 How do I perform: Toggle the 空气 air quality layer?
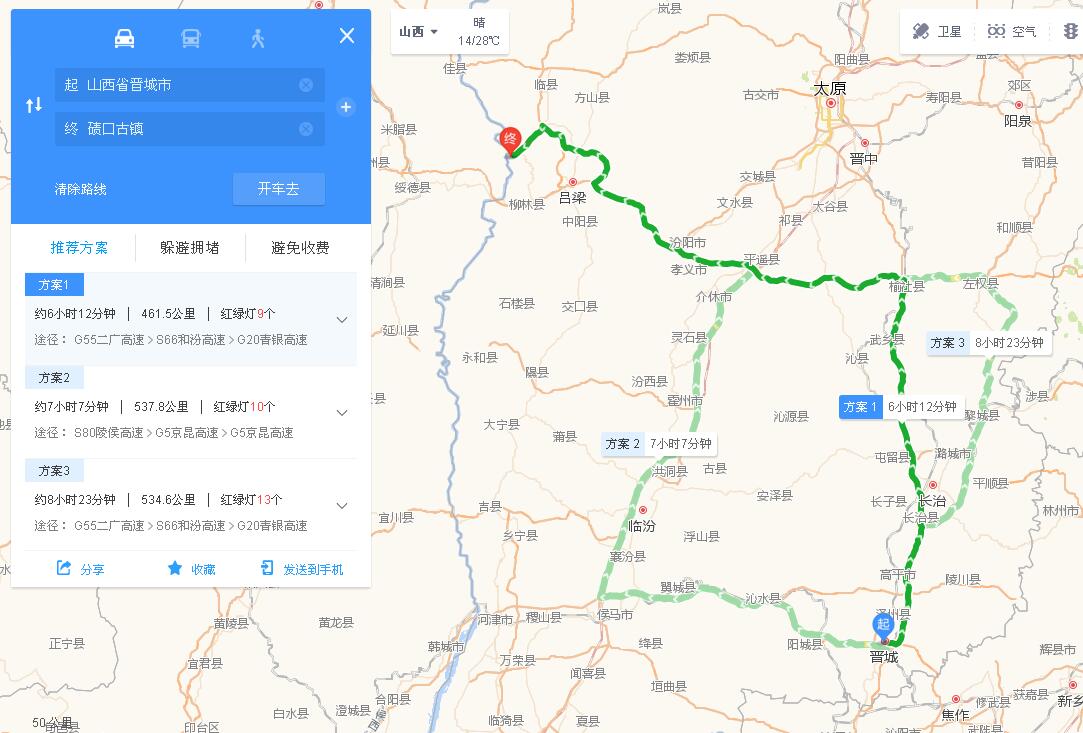pyautogui.click(x=1012, y=31)
